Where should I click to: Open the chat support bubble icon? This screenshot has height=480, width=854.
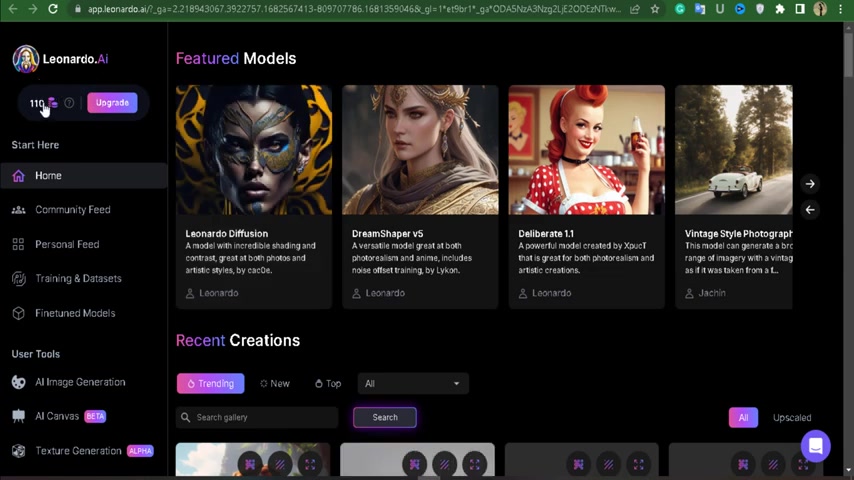tap(815, 446)
